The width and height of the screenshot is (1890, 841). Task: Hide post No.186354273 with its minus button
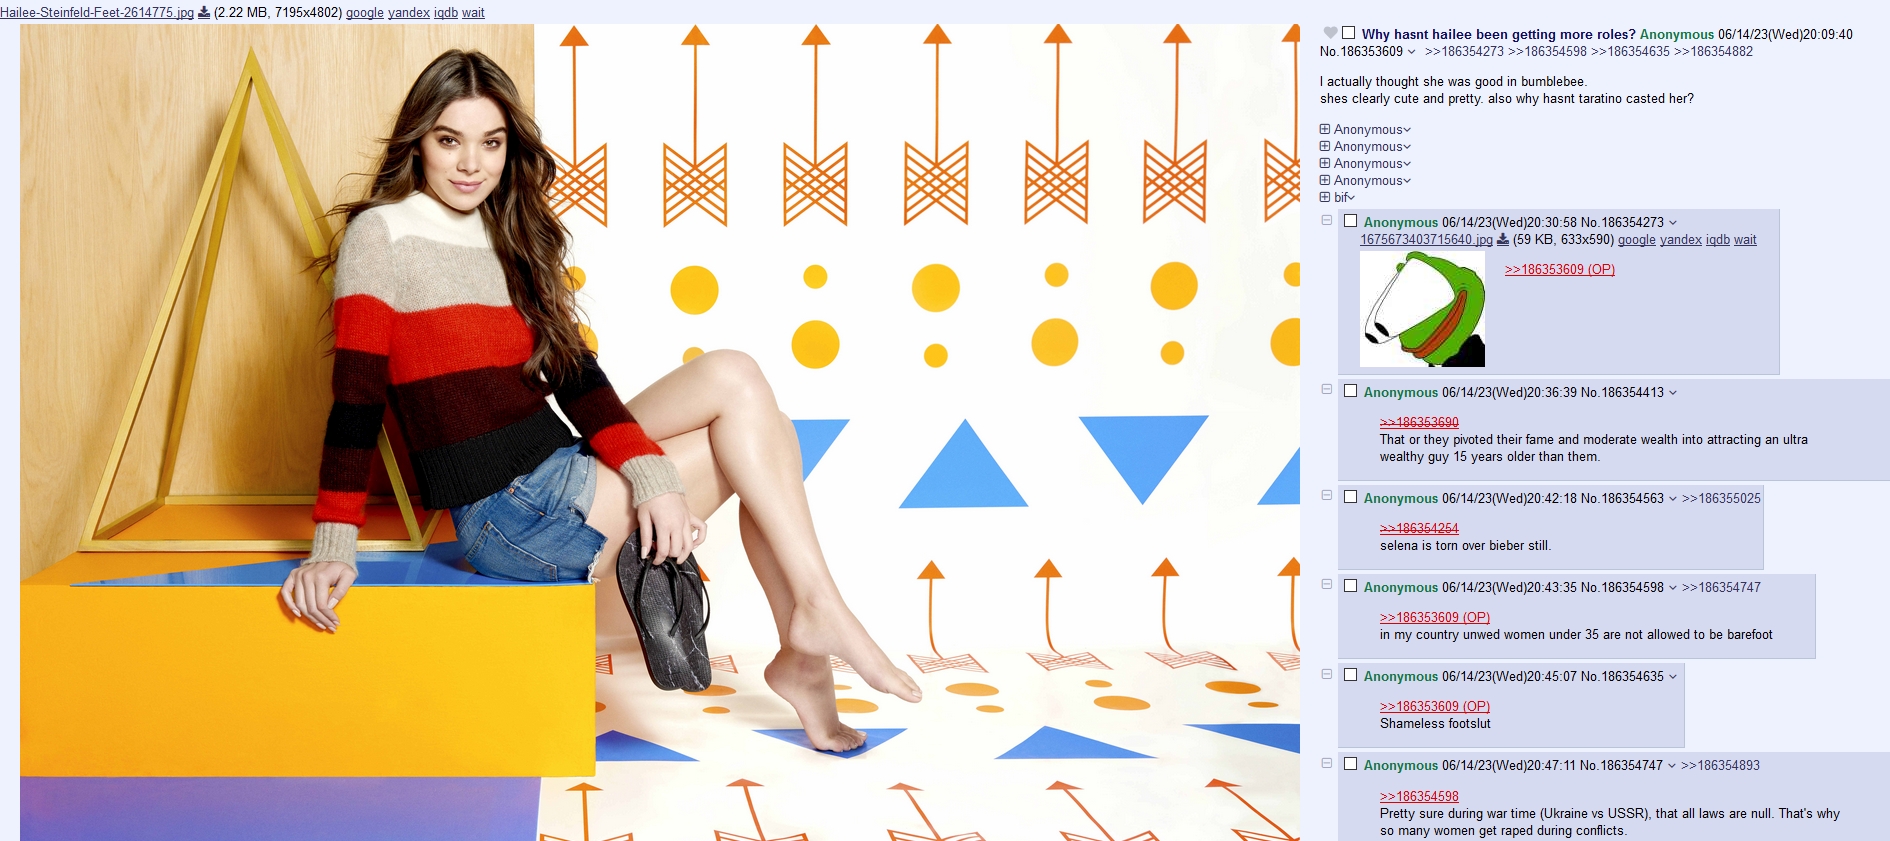pos(1327,220)
